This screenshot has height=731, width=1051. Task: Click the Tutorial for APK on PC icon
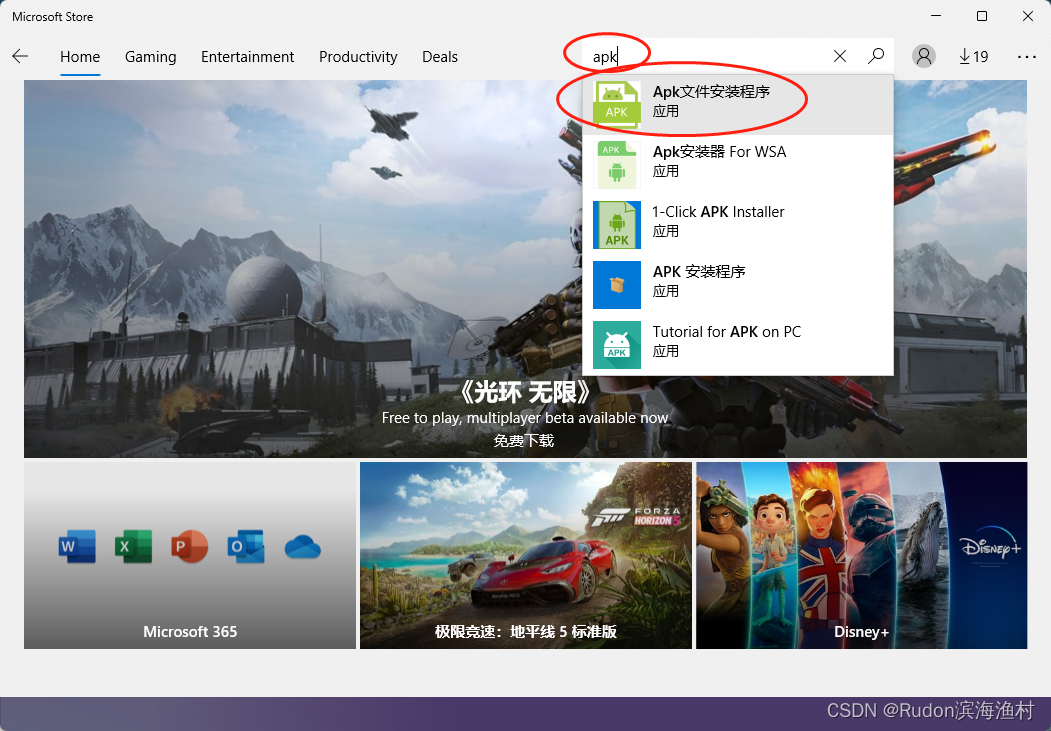tap(617, 345)
